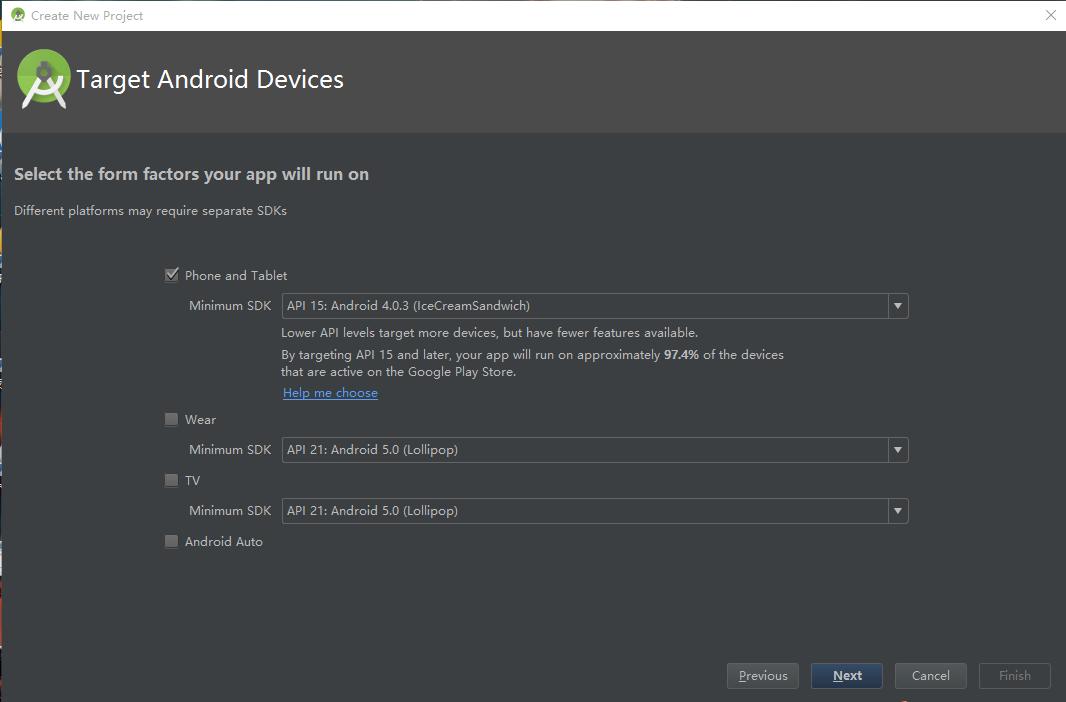Close the Create New Project dialog
The width and height of the screenshot is (1066, 702).
(1050, 15)
